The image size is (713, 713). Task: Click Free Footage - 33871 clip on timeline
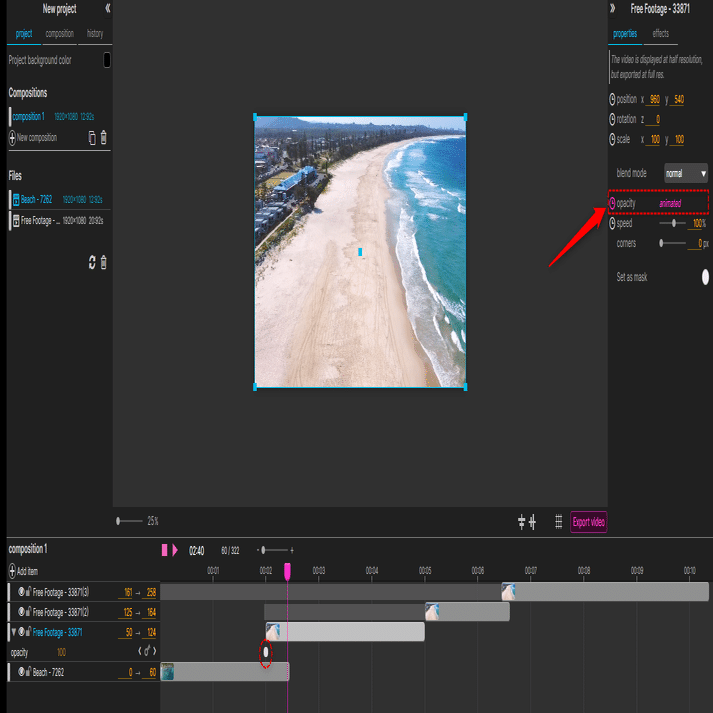[345, 632]
